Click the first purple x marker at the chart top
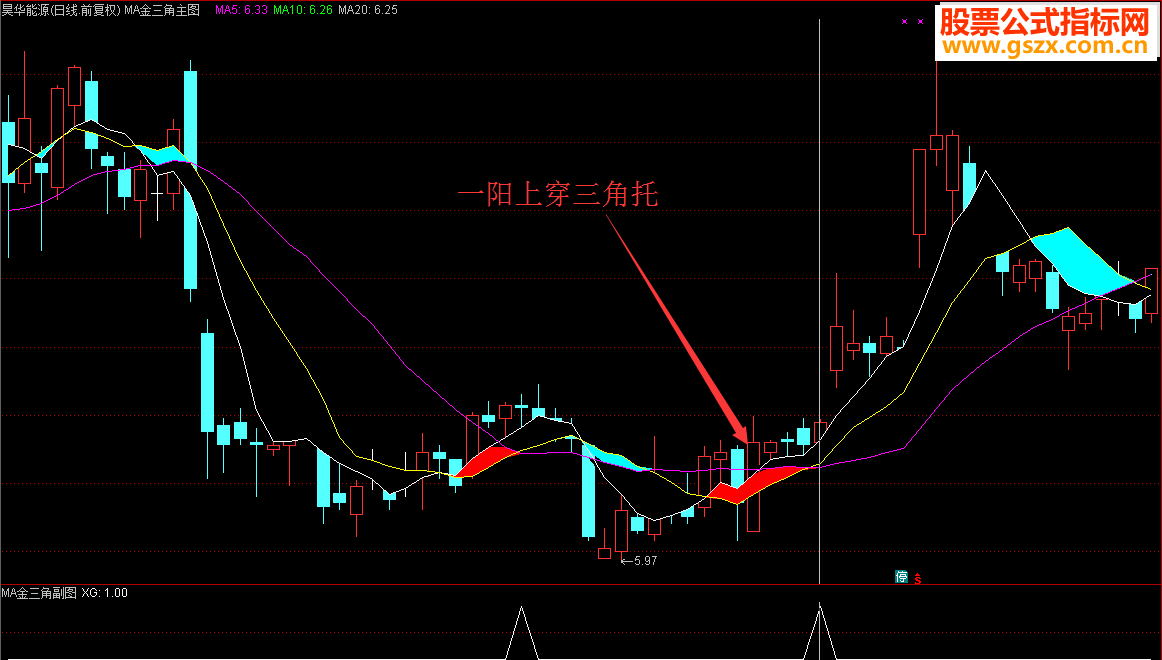 [904, 21]
